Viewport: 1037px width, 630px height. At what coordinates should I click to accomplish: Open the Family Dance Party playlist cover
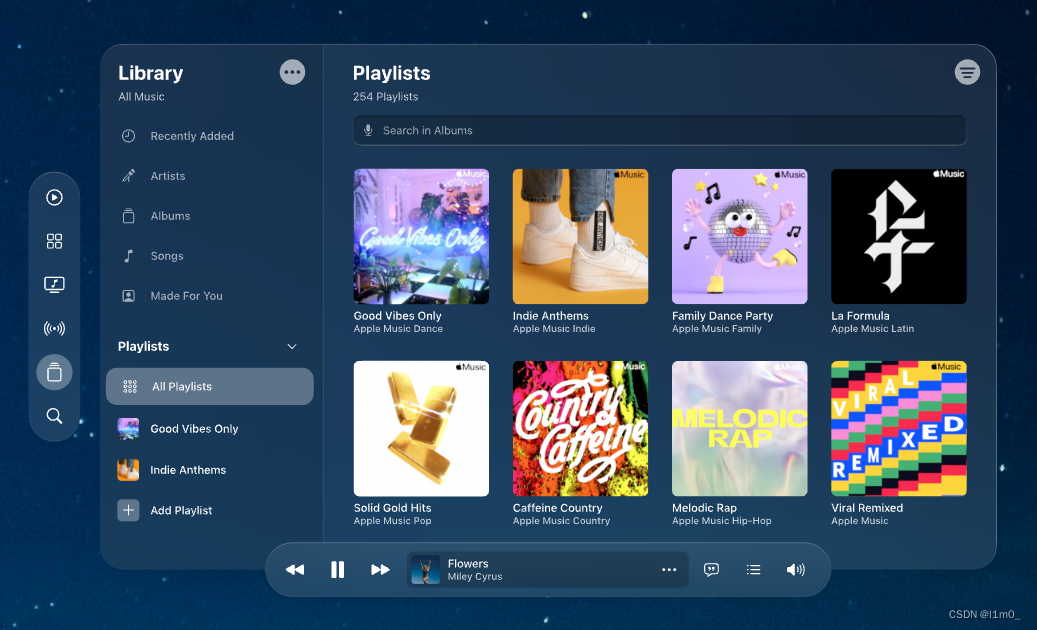pos(739,236)
